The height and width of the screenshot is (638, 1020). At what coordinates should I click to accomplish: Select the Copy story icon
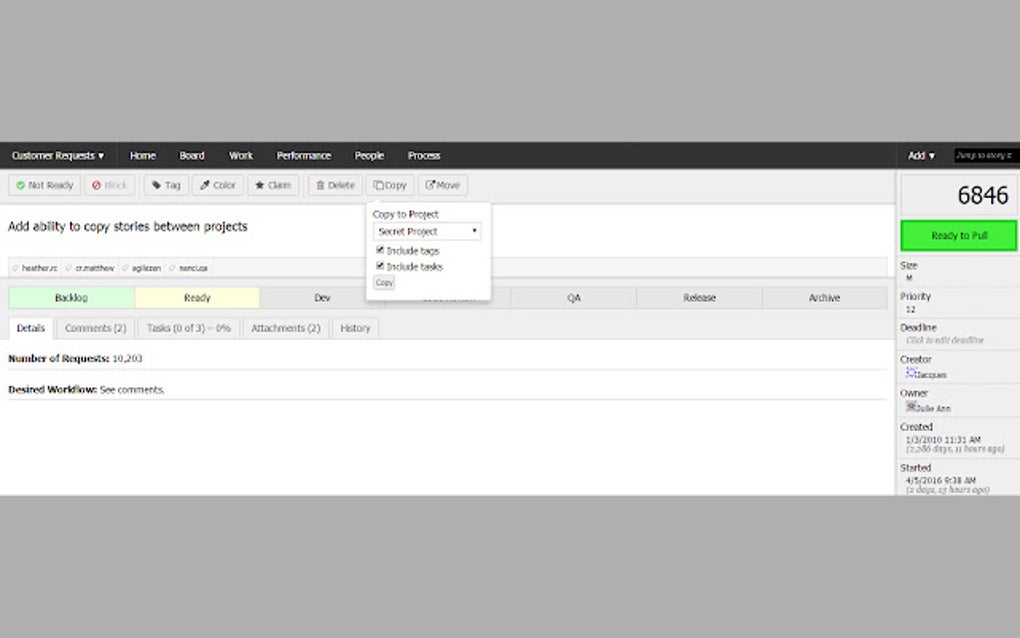coord(378,185)
